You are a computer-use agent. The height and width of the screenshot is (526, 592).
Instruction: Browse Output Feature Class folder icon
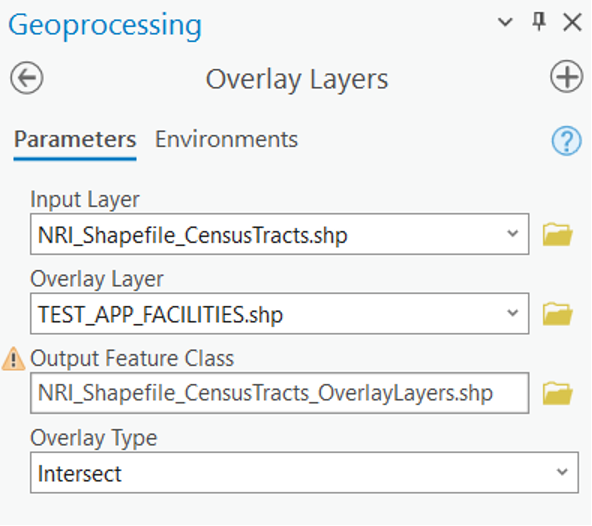point(558,393)
